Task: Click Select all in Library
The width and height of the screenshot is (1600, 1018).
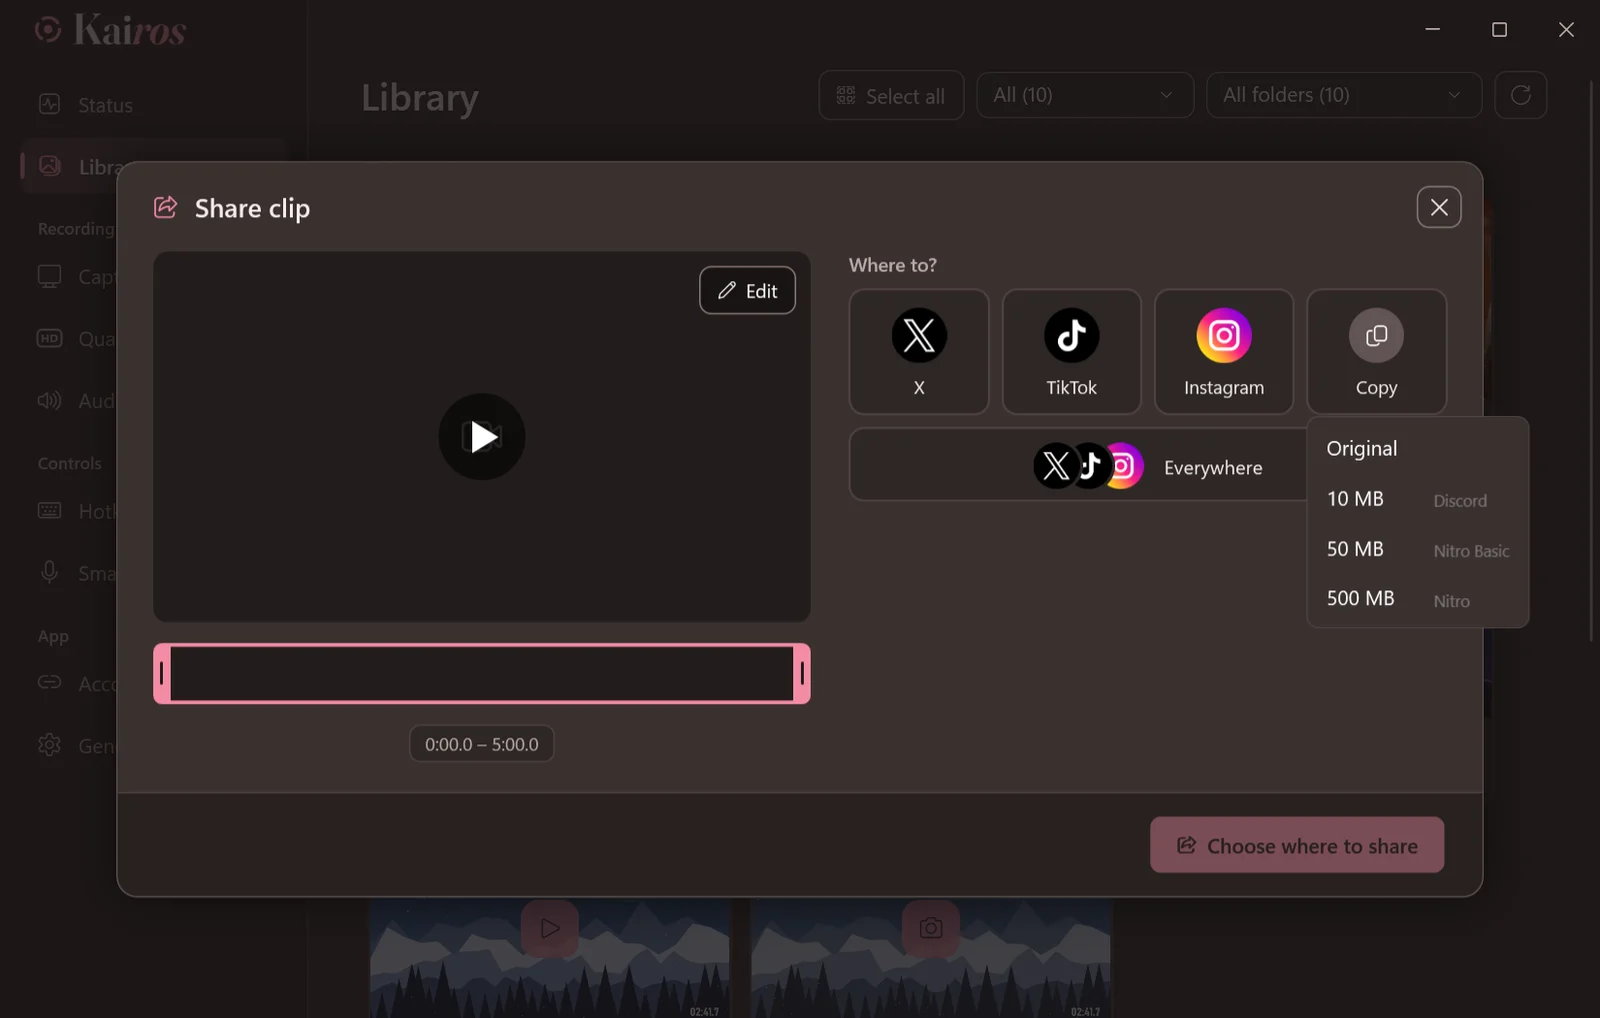Action: (891, 96)
